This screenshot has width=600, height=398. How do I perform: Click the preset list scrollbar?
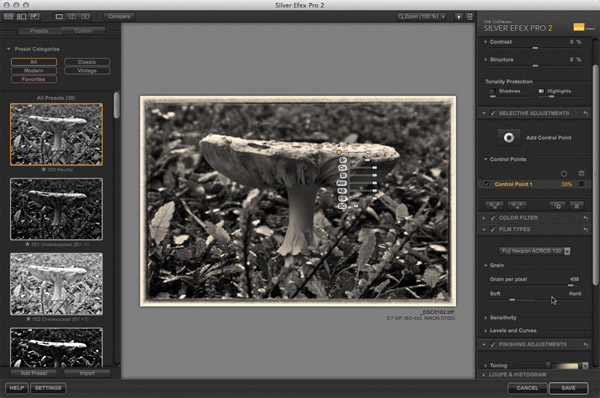(x=116, y=105)
